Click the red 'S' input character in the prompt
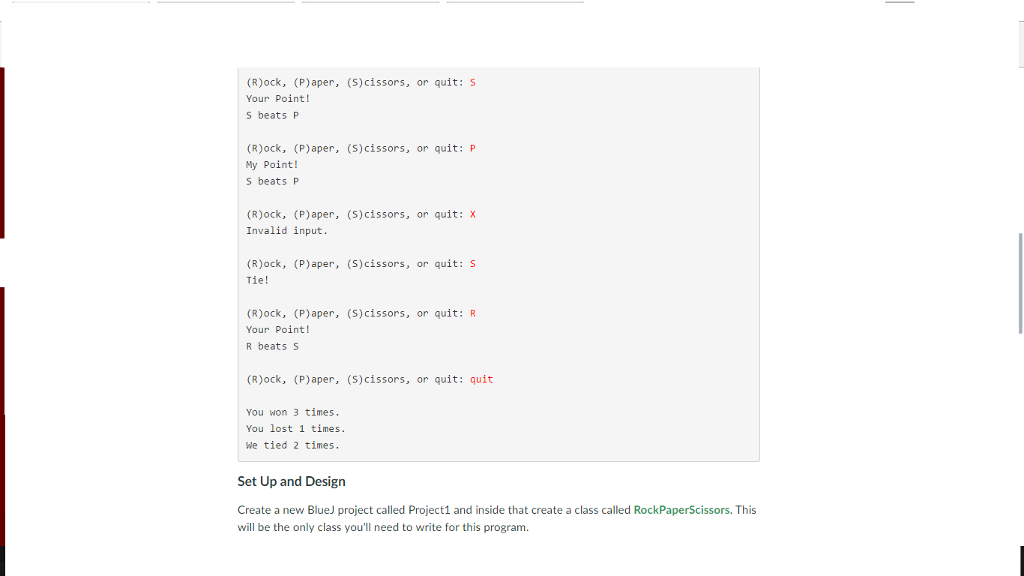The height and width of the screenshot is (576, 1024). pos(472,82)
